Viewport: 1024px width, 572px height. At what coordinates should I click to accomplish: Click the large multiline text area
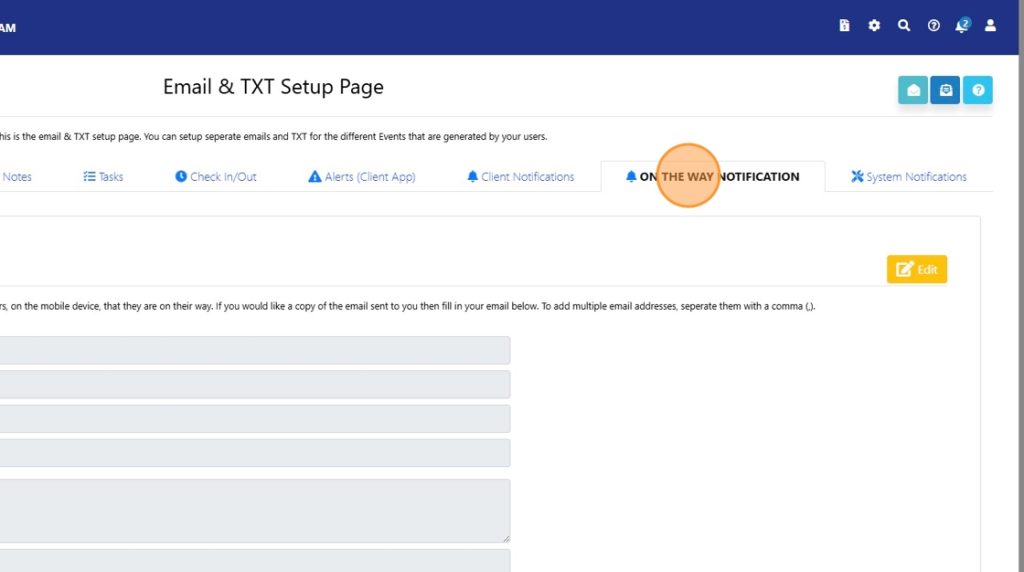[x=254, y=510]
